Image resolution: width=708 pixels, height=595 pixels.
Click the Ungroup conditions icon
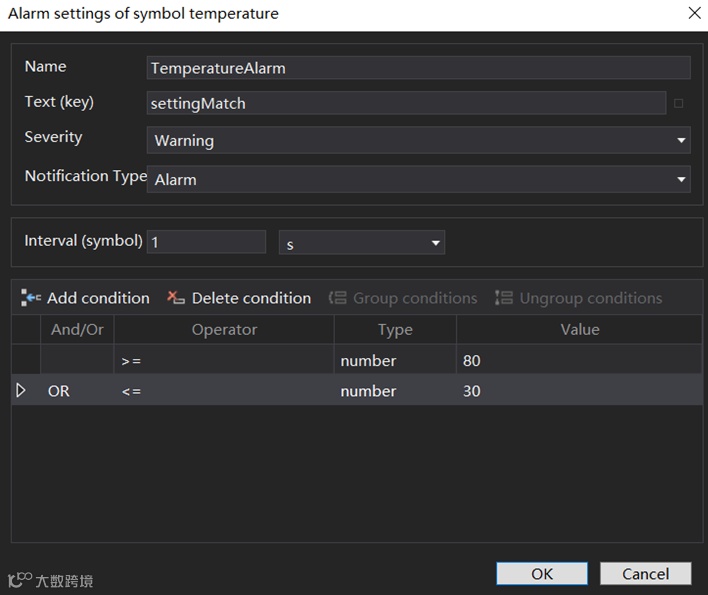tap(504, 298)
